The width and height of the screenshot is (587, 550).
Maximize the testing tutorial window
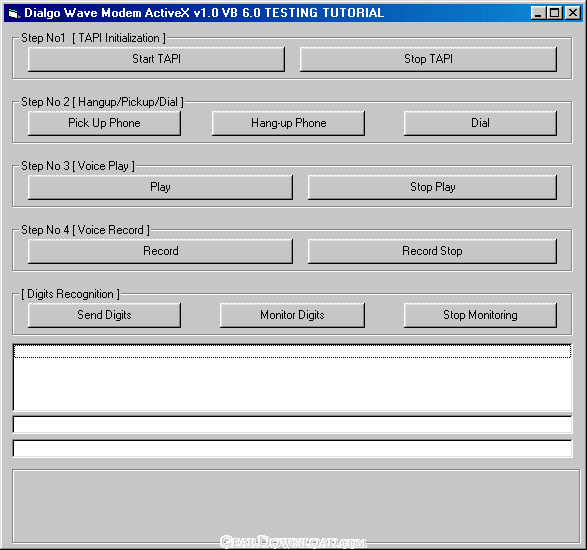pos(554,13)
